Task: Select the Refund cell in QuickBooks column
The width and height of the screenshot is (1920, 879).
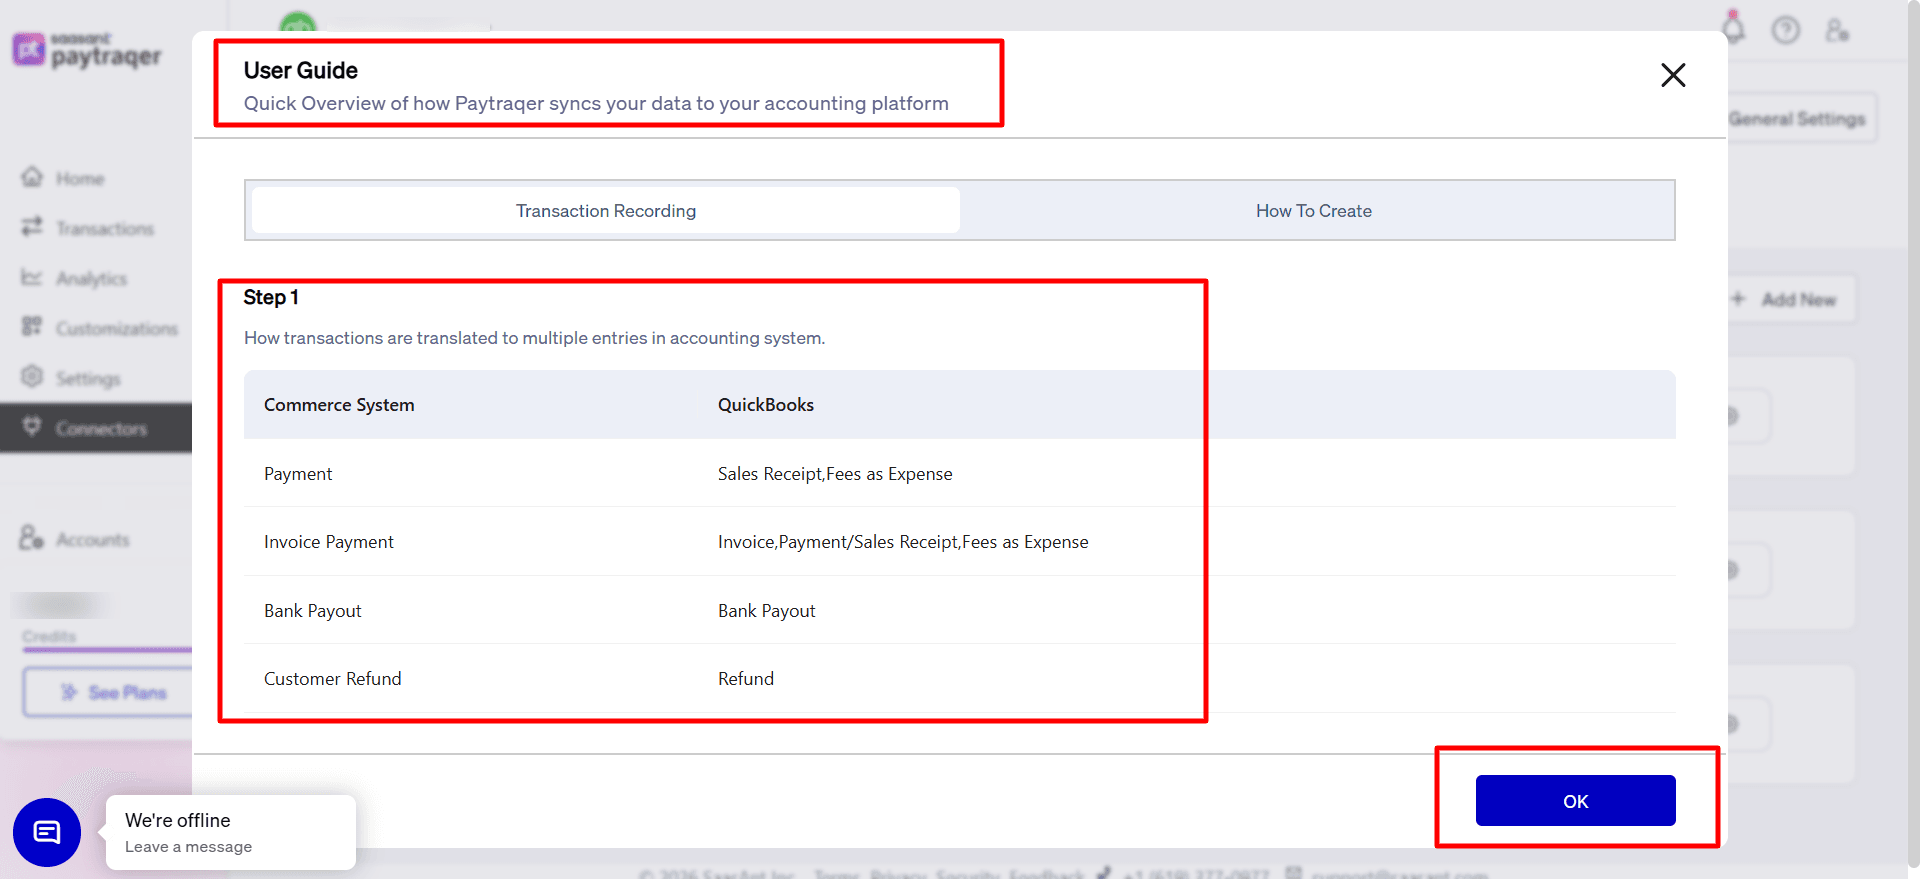Action: click(746, 679)
